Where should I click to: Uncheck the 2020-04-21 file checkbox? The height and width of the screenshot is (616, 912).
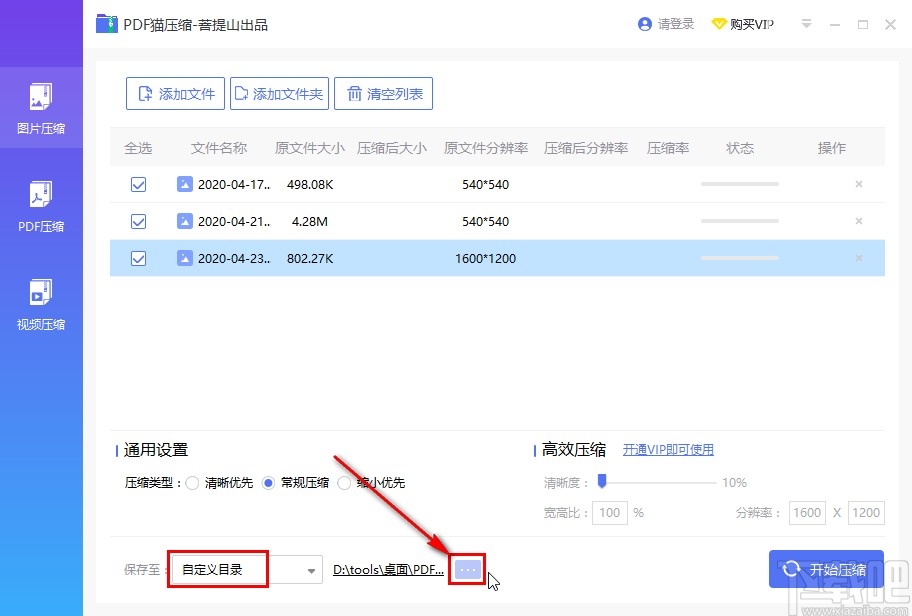(x=138, y=222)
